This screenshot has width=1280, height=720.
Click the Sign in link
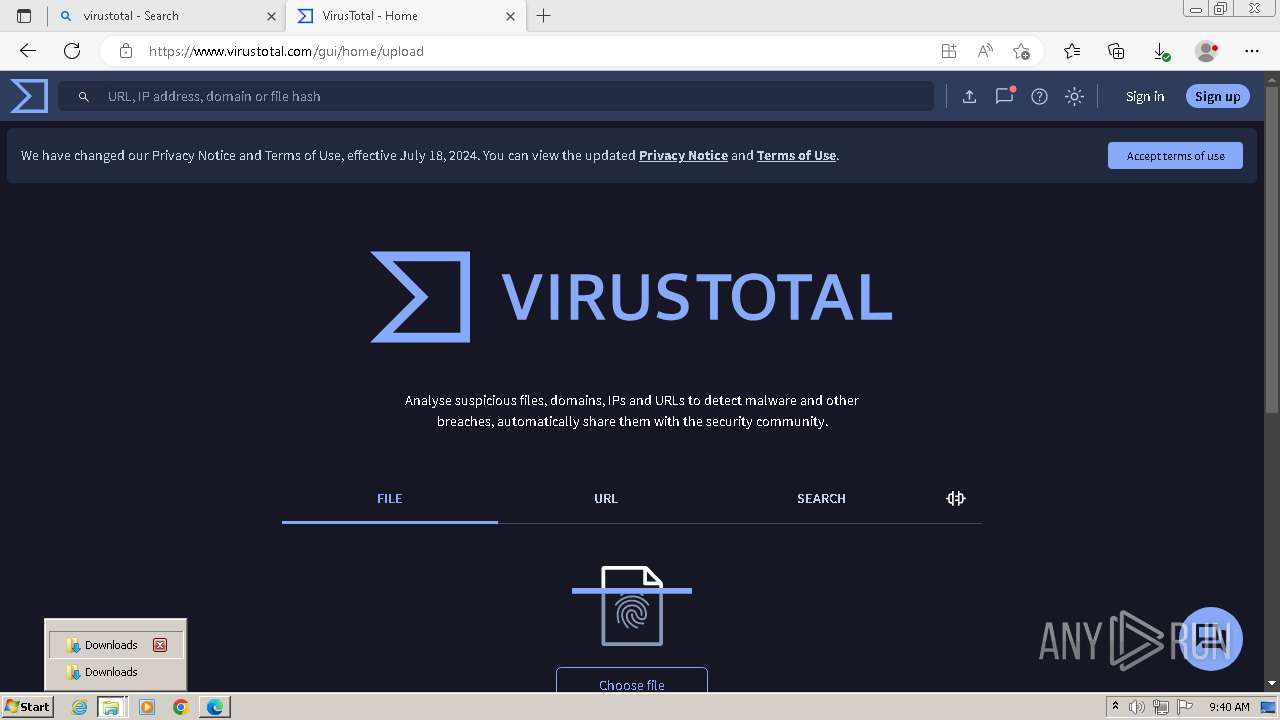[x=1145, y=96]
